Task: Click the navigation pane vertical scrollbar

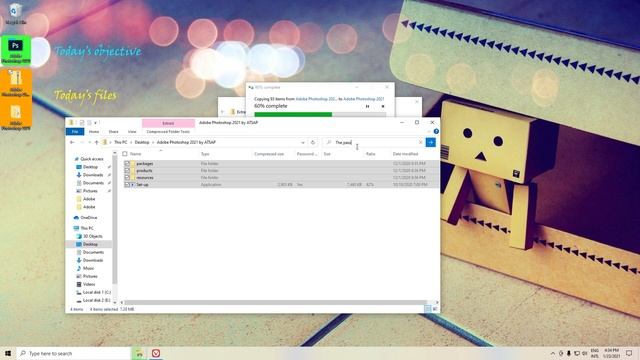Action: point(115,220)
